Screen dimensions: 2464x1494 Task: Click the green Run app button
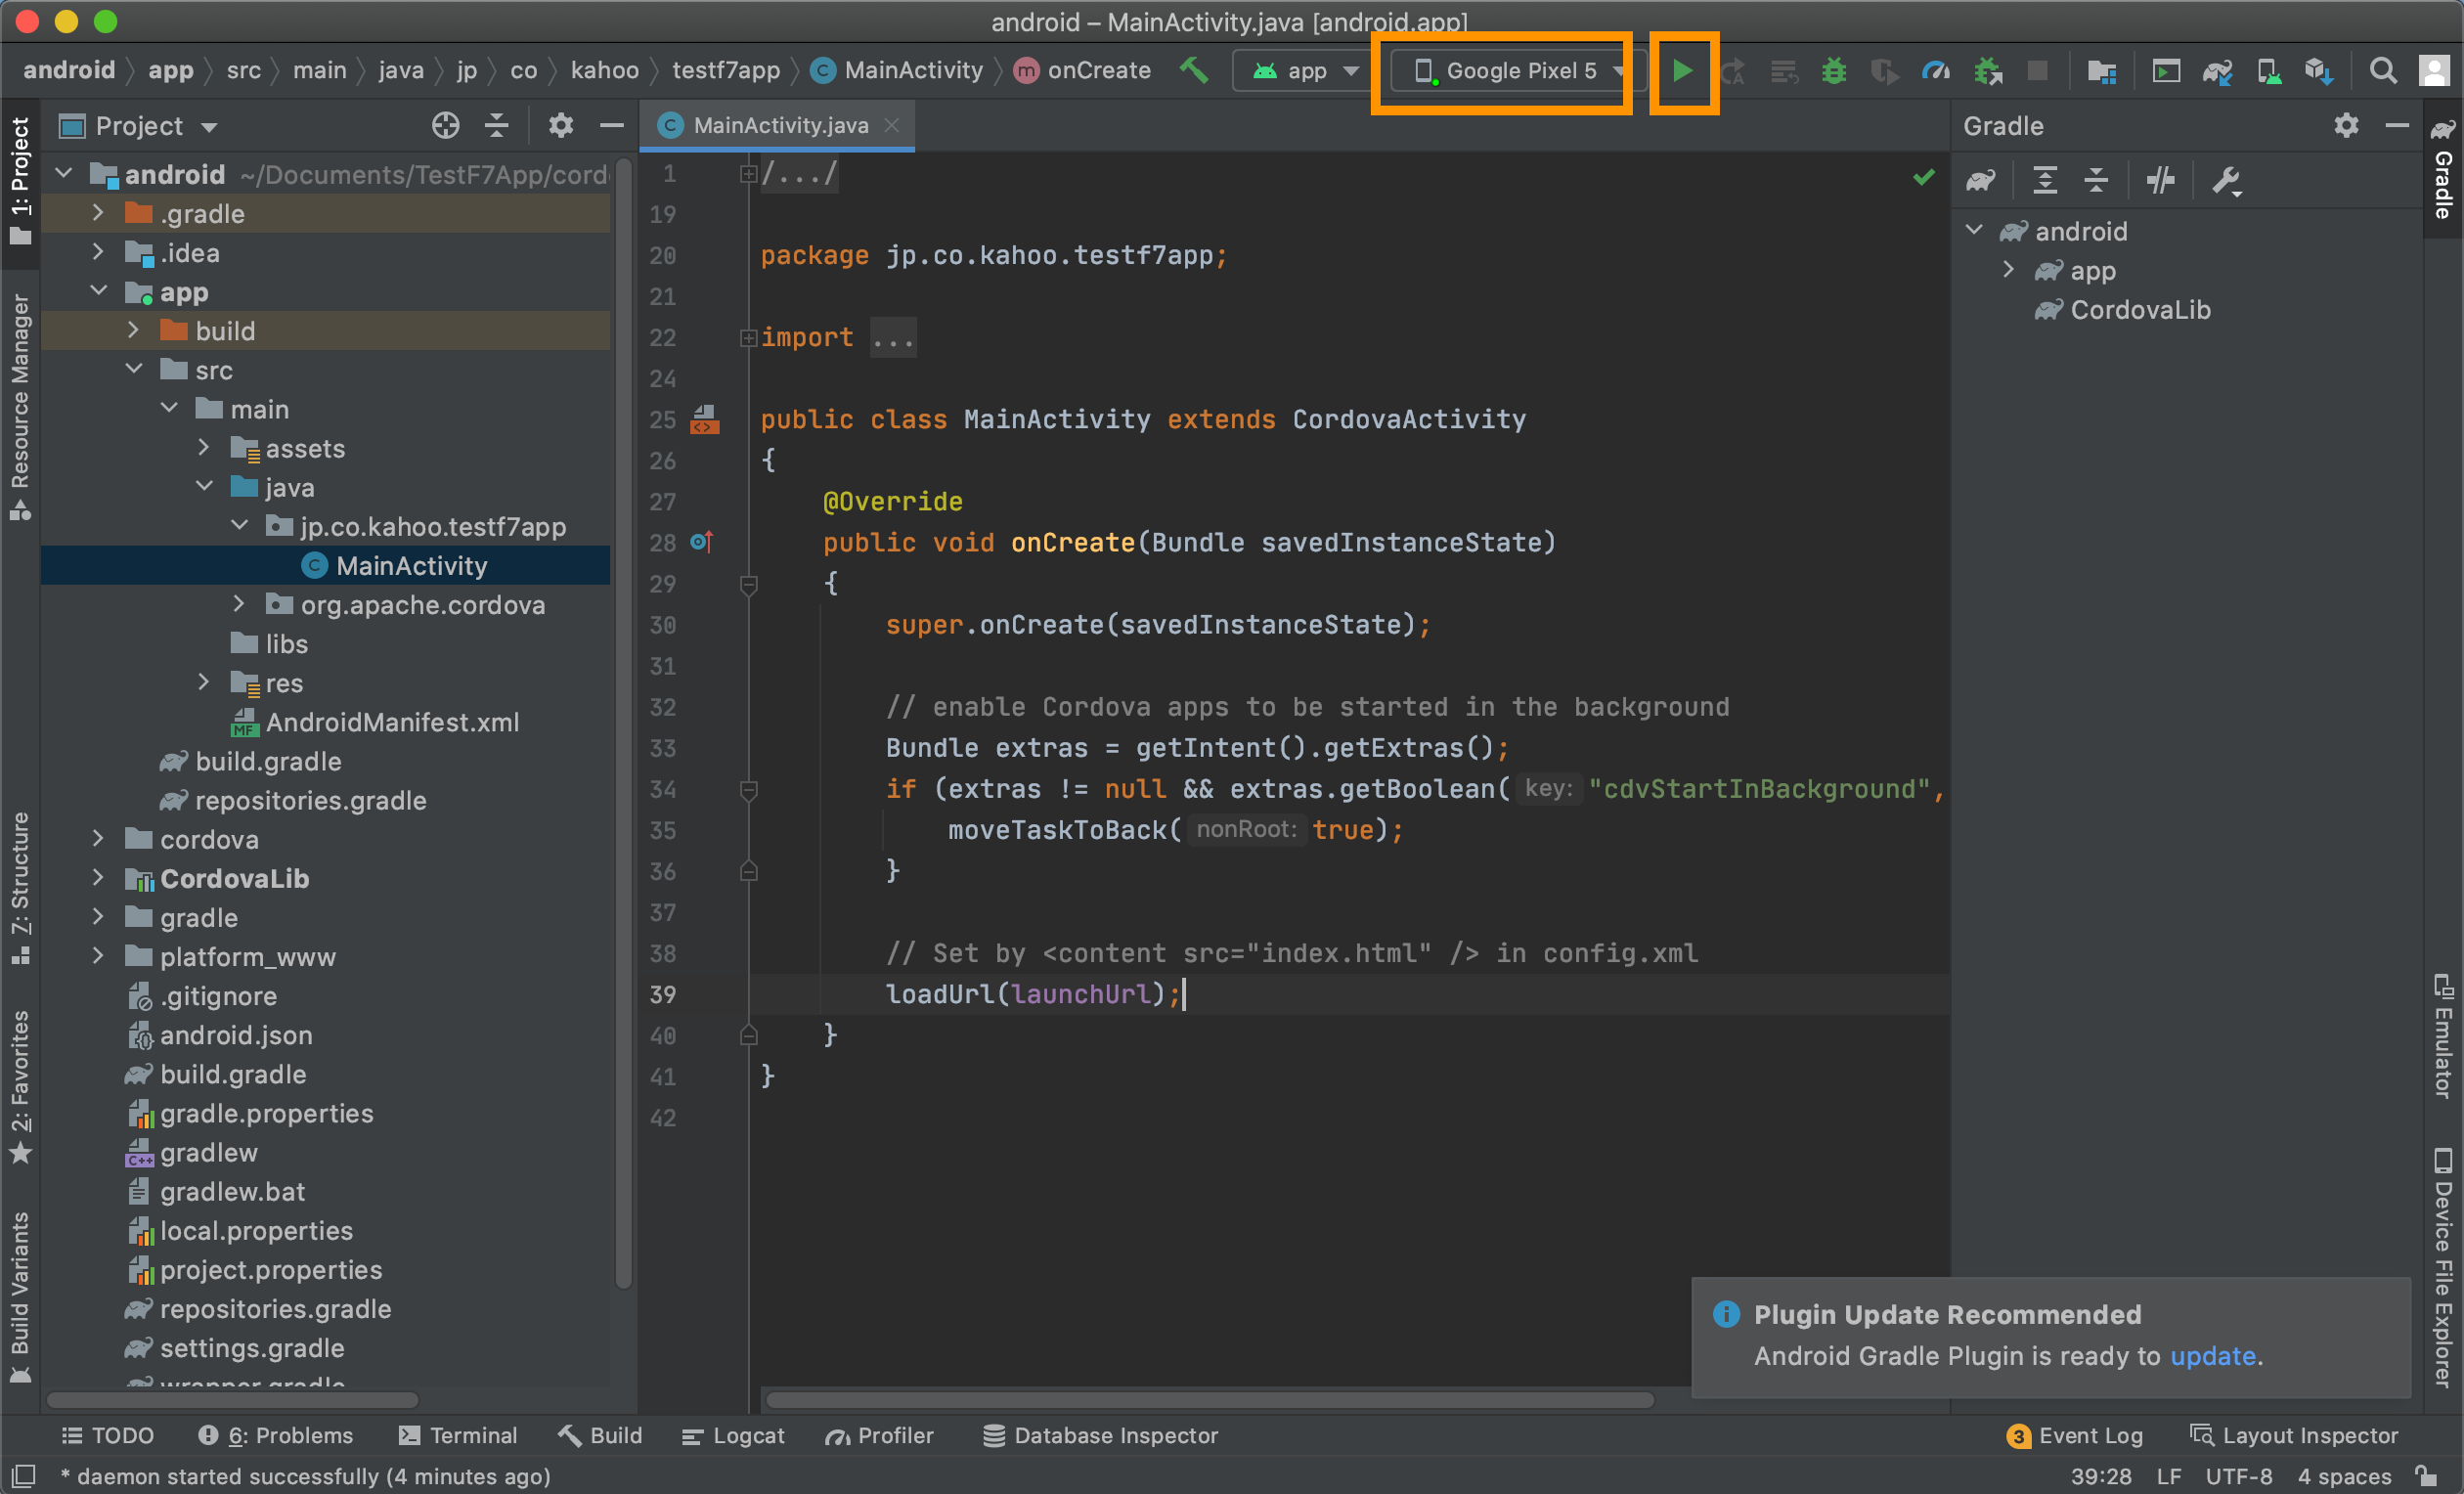(1682, 71)
